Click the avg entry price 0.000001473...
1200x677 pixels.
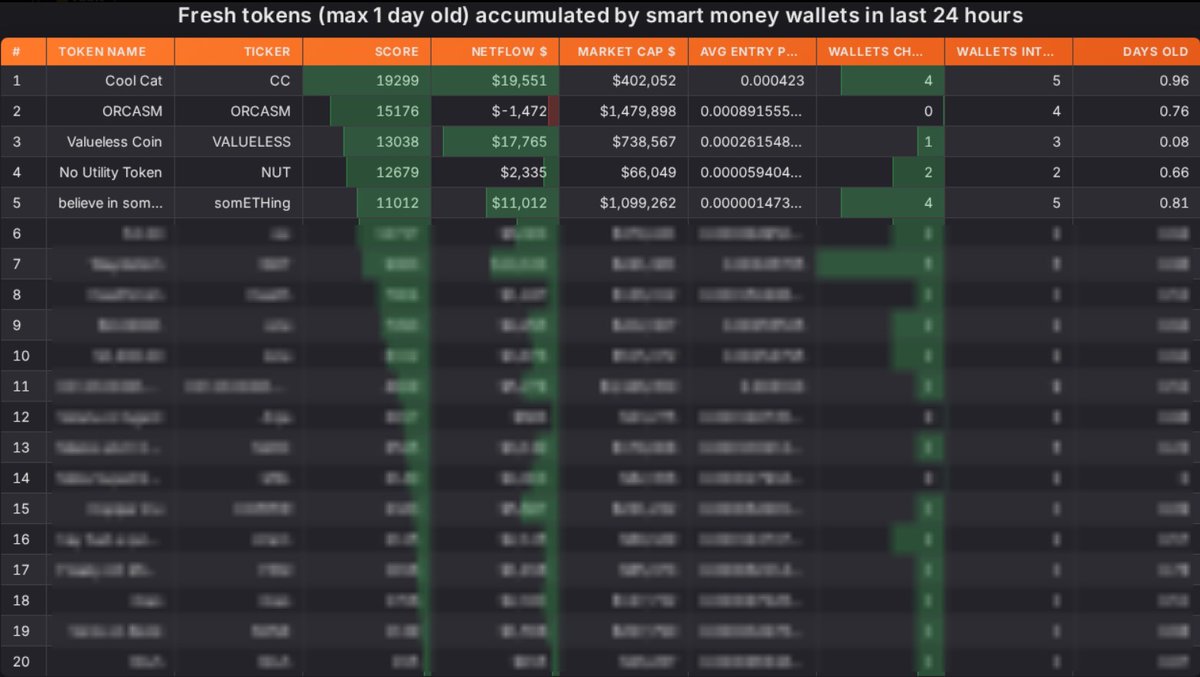[x=751, y=203]
